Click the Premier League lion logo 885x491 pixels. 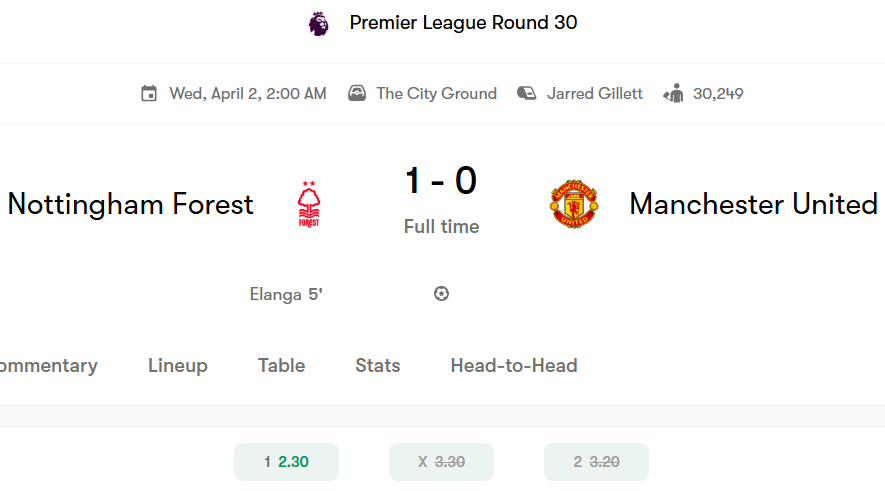[x=318, y=24]
